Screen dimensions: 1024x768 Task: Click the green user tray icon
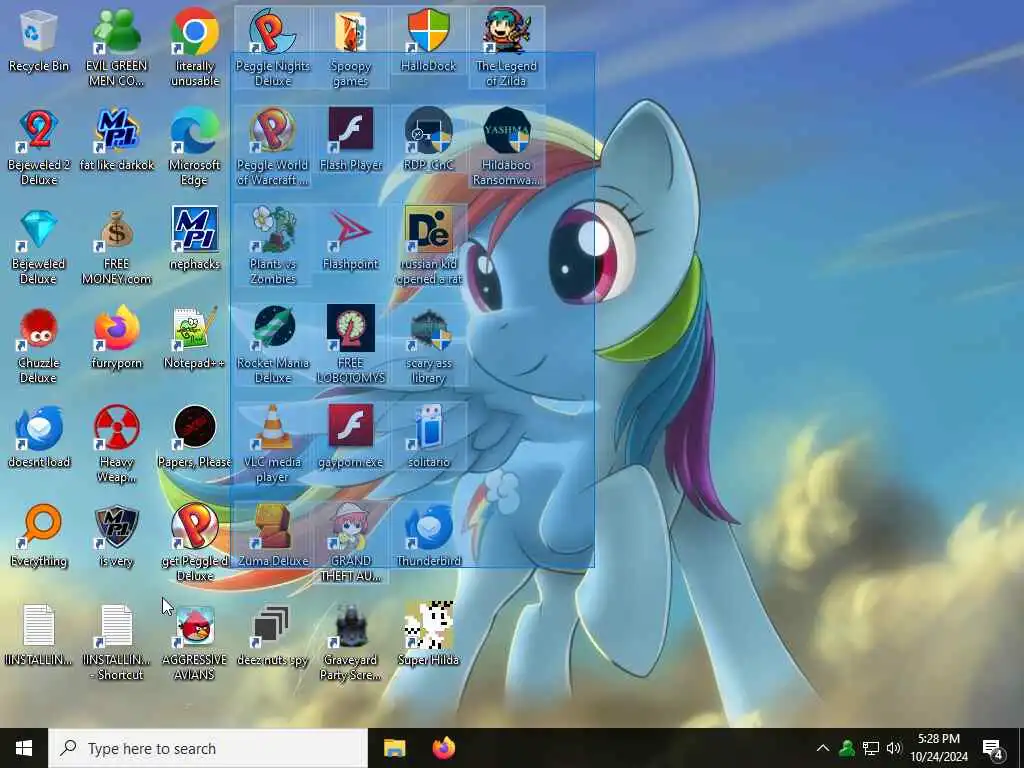point(847,748)
